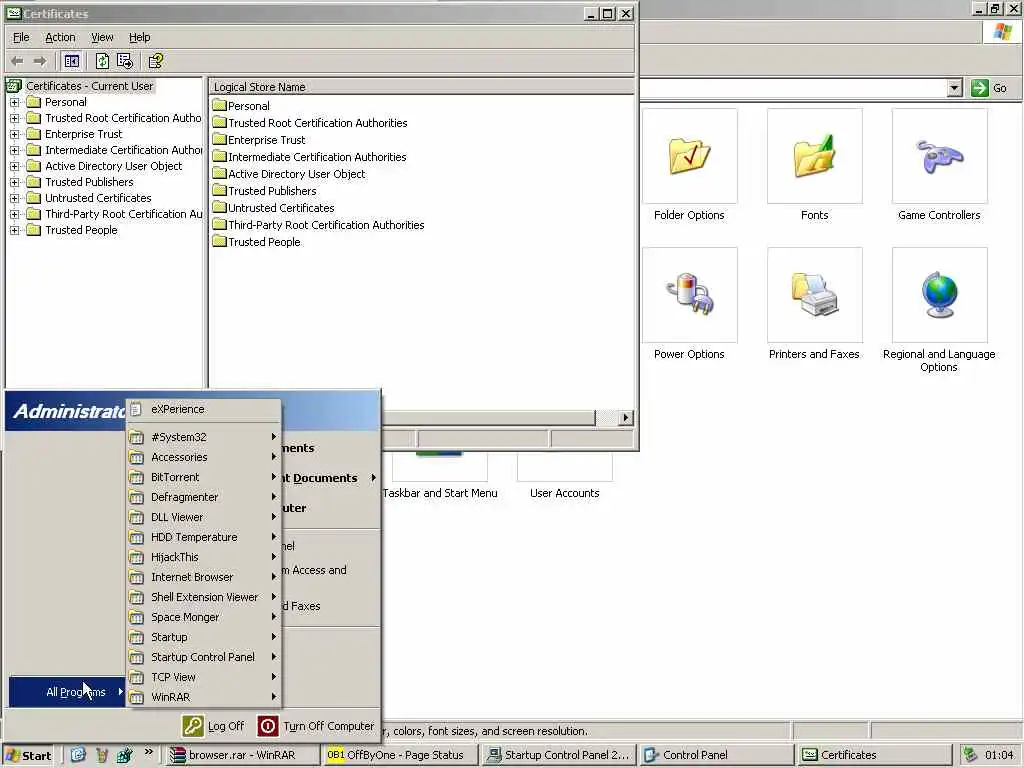Switch to OffByOne - Page Status taskbar button
This screenshot has width=1024, height=768.
point(400,755)
